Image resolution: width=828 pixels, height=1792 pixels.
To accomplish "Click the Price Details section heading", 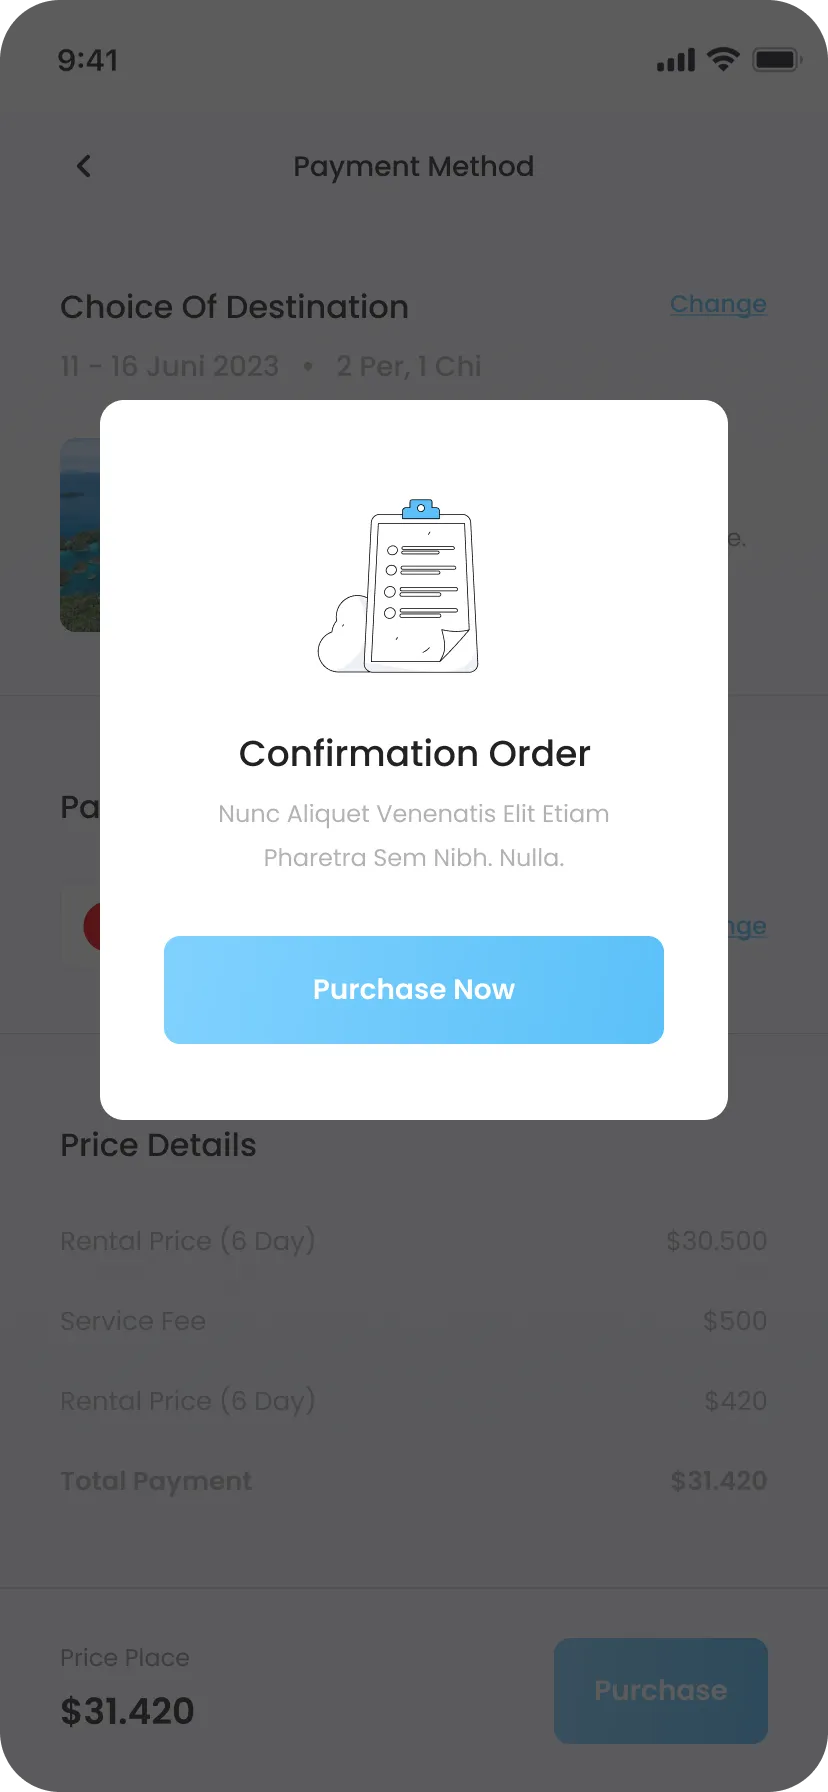I will click(x=158, y=1145).
